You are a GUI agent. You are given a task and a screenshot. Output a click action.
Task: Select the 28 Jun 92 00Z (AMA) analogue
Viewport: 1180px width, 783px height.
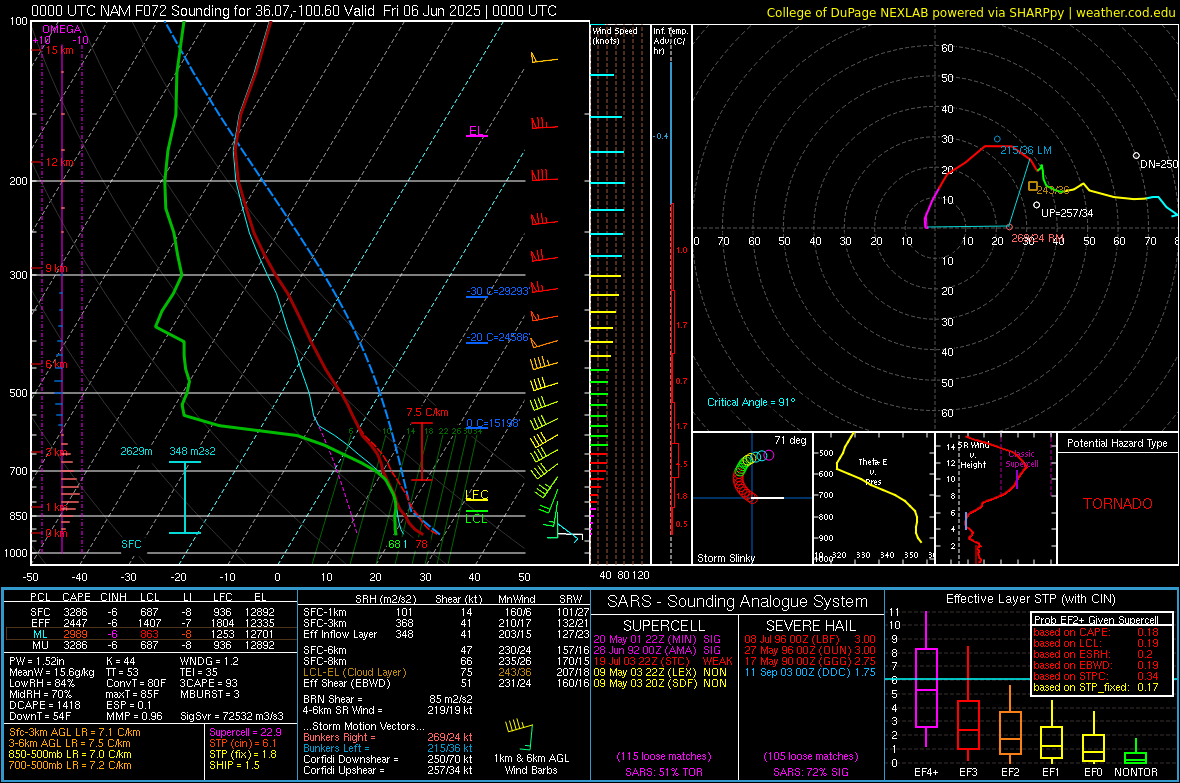click(657, 650)
